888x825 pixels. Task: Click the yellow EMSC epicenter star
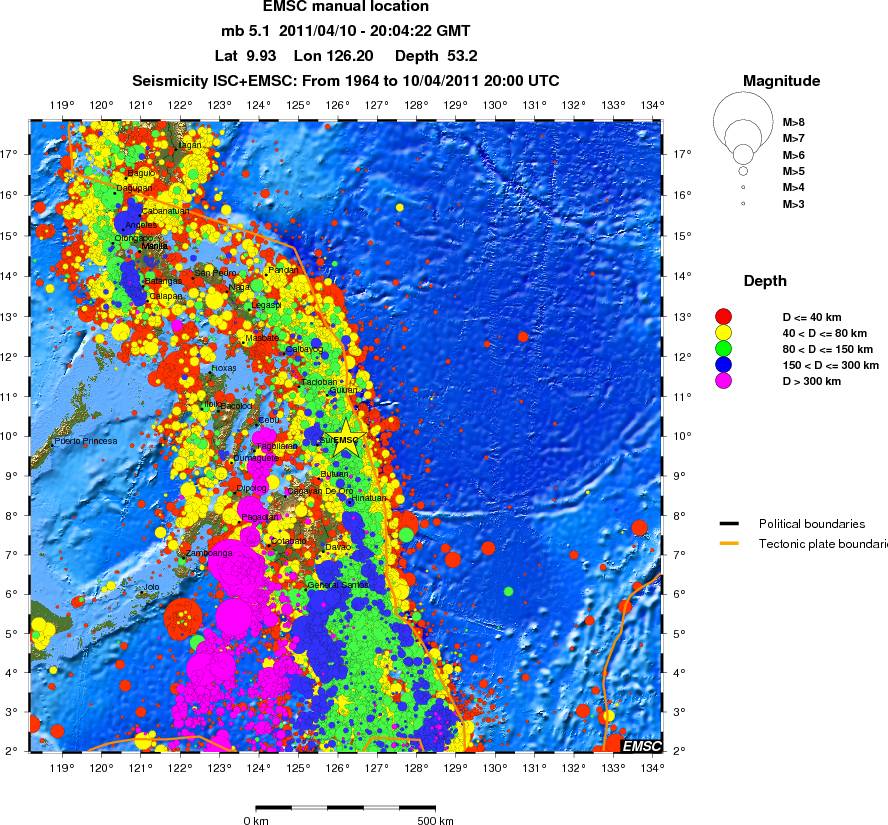click(345, 439)
